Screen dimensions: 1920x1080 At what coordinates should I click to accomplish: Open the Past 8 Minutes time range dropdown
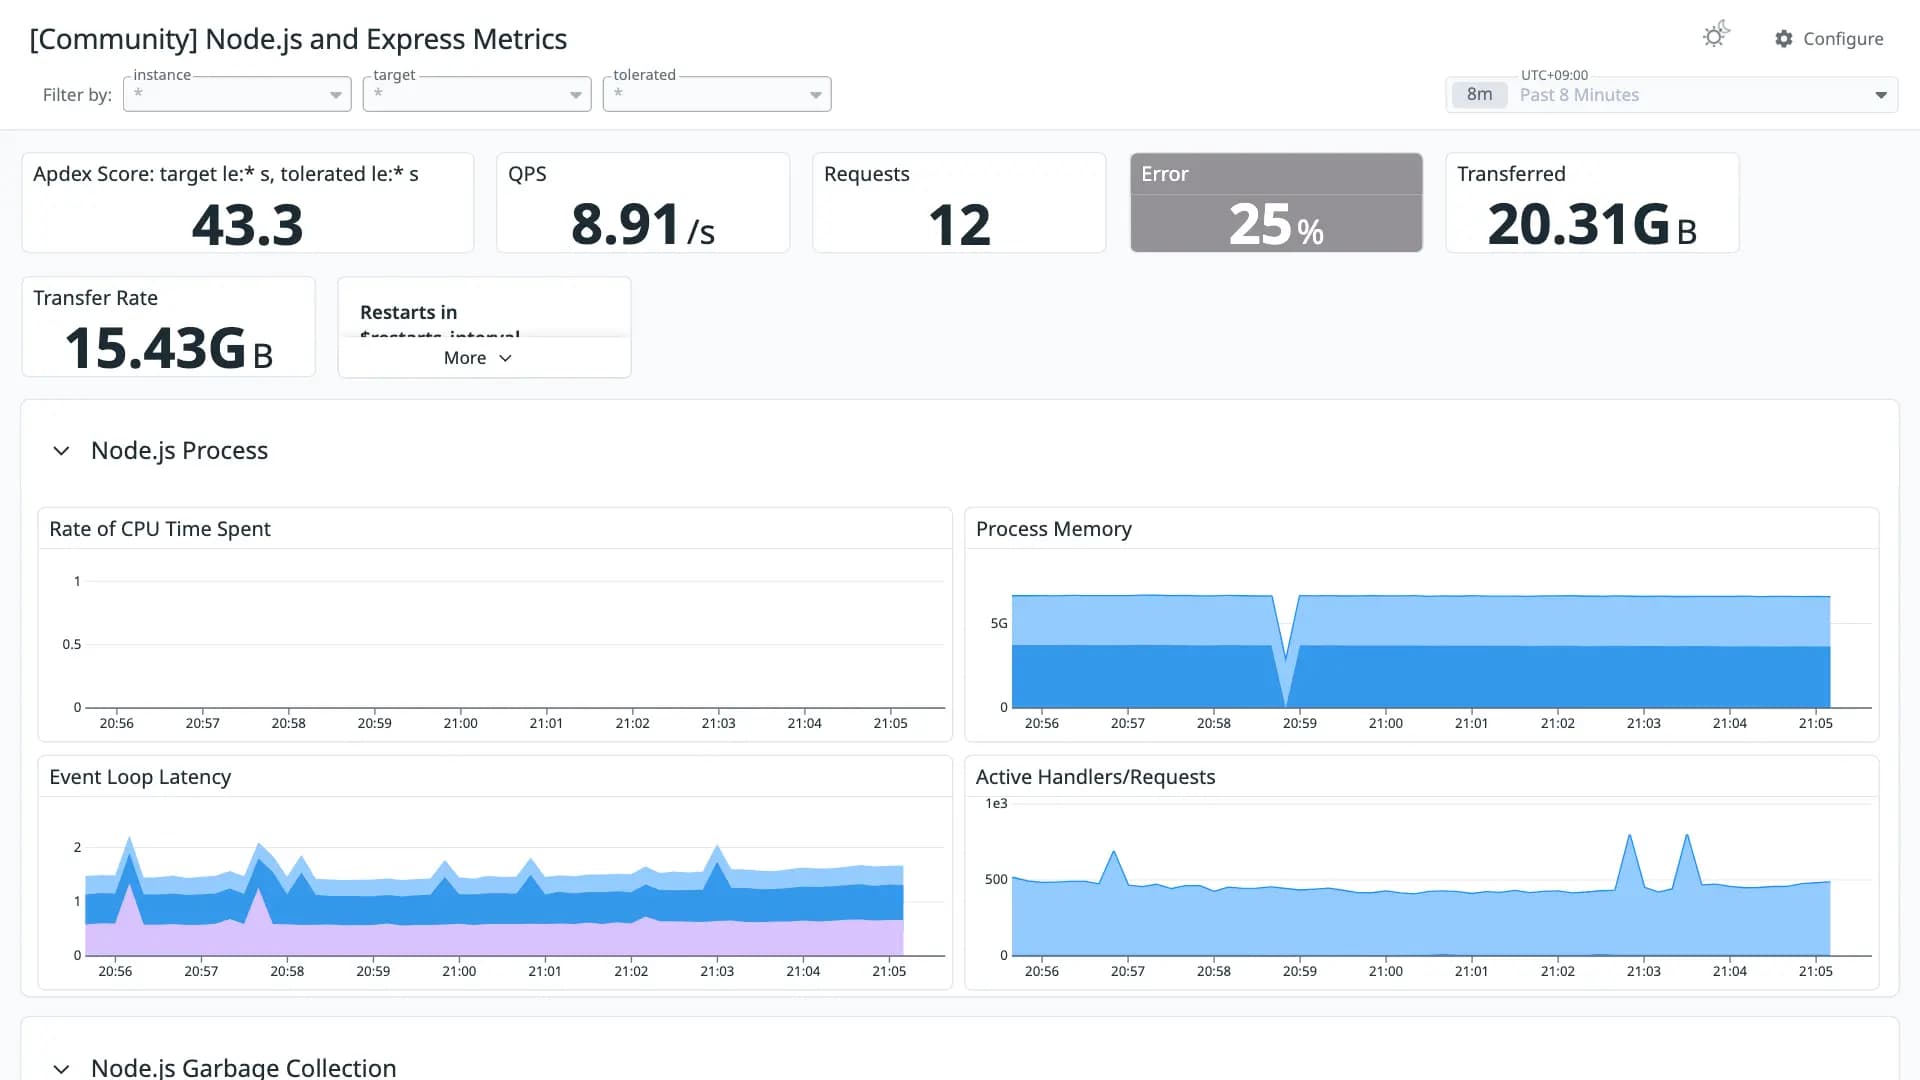(1672, 95)
